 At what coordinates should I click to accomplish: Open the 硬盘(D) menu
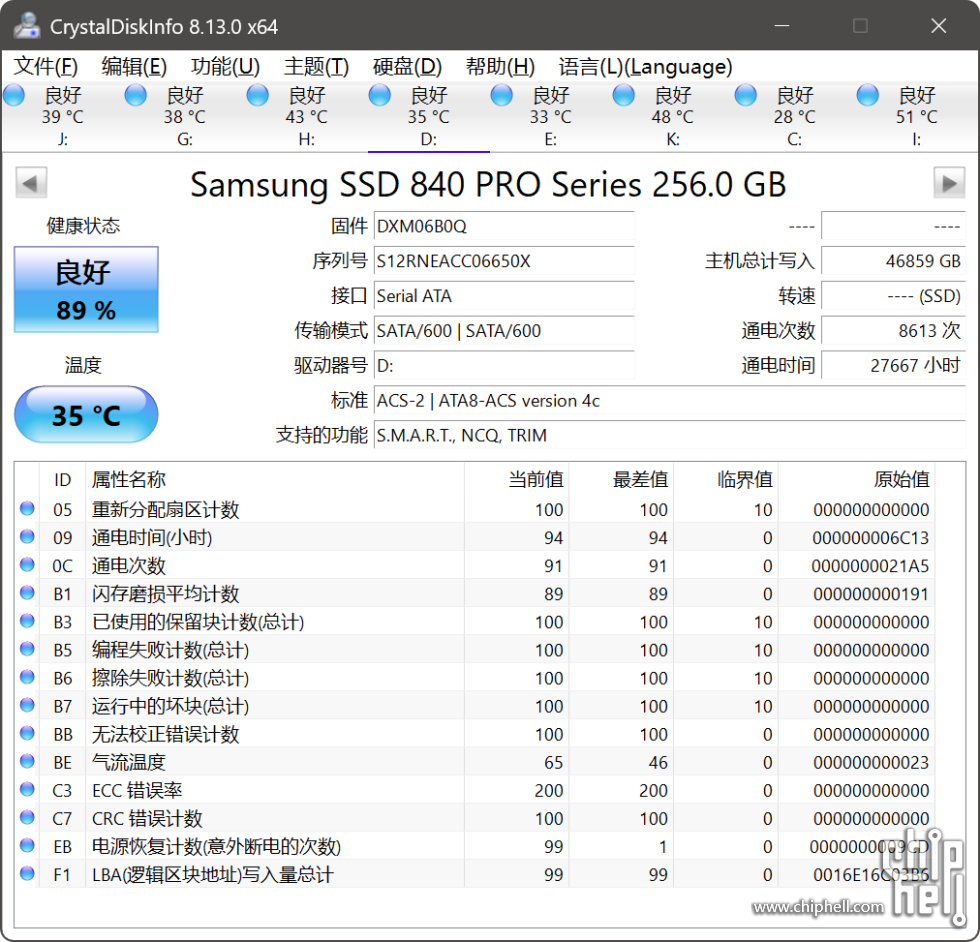(408, 66)
